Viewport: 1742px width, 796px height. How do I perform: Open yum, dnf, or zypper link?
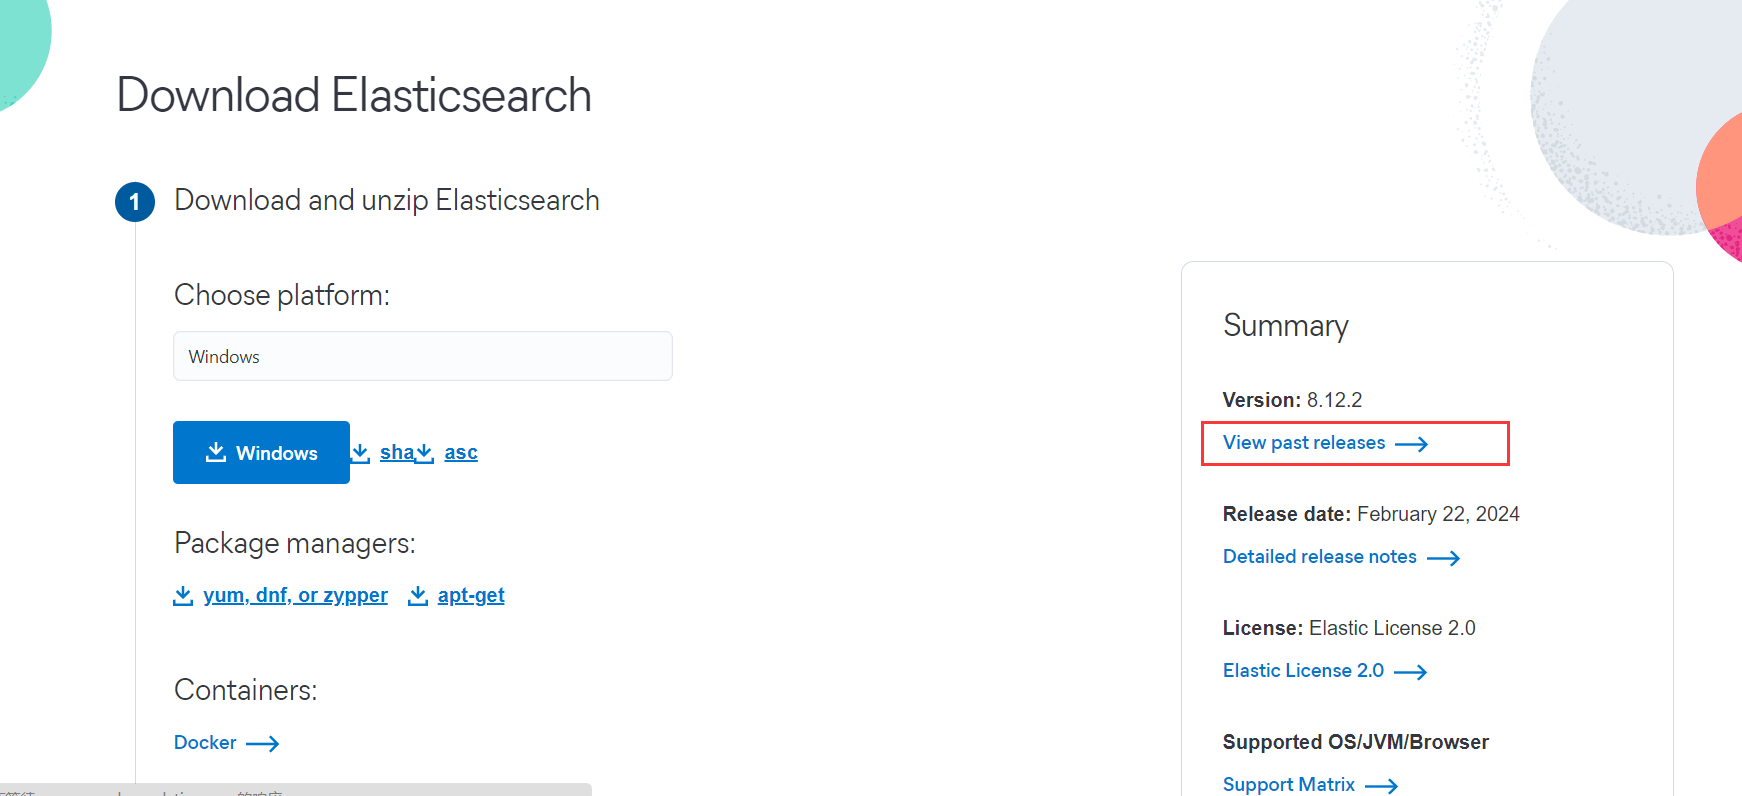click(295, 595)
